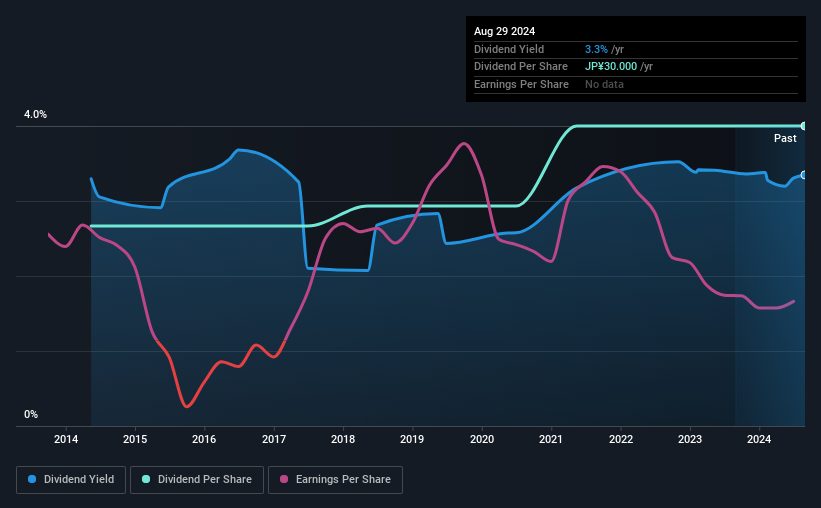Click the 'Past' label in the chart
The image size is (821, 508).
[x=785, y=138]
